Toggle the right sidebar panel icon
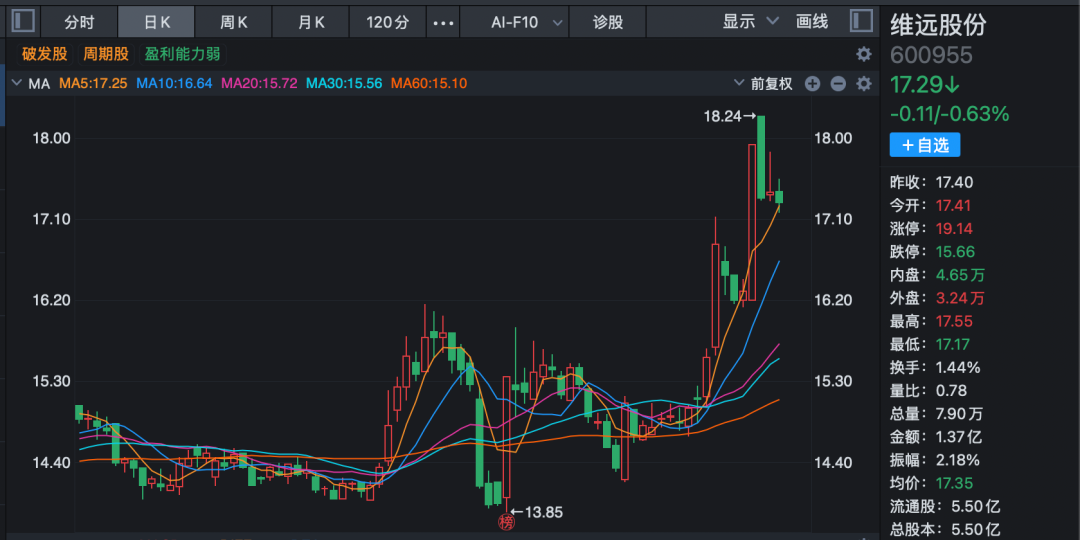The width and height of the screenshot is (1080, 540). 860,21
